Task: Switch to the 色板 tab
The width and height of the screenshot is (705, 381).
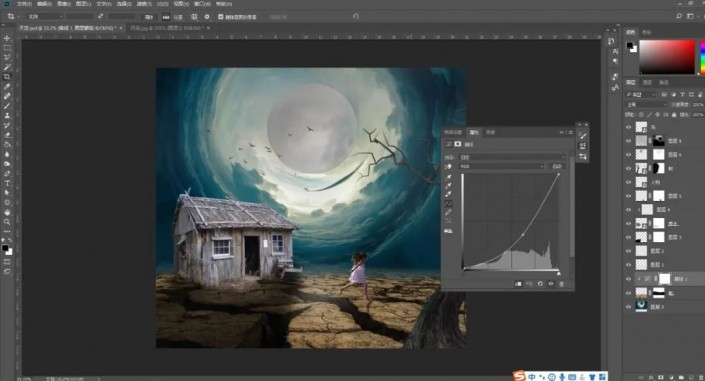Action: [x=647, y=32]
